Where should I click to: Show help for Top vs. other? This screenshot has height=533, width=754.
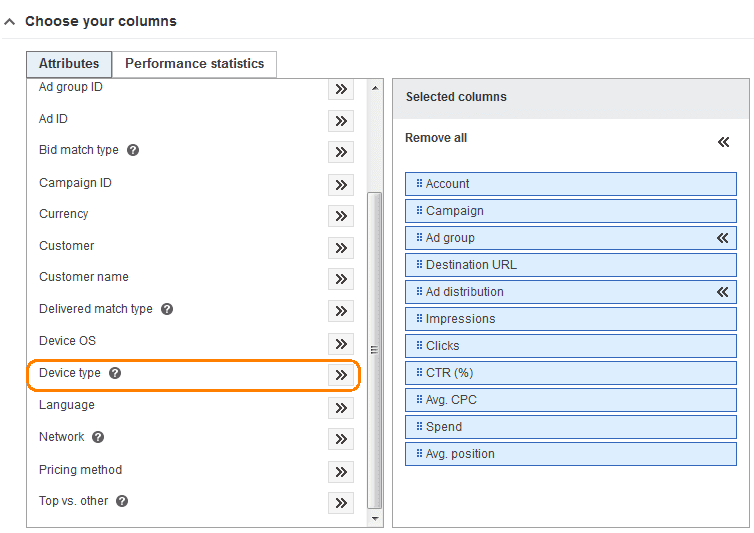point(122,501)
